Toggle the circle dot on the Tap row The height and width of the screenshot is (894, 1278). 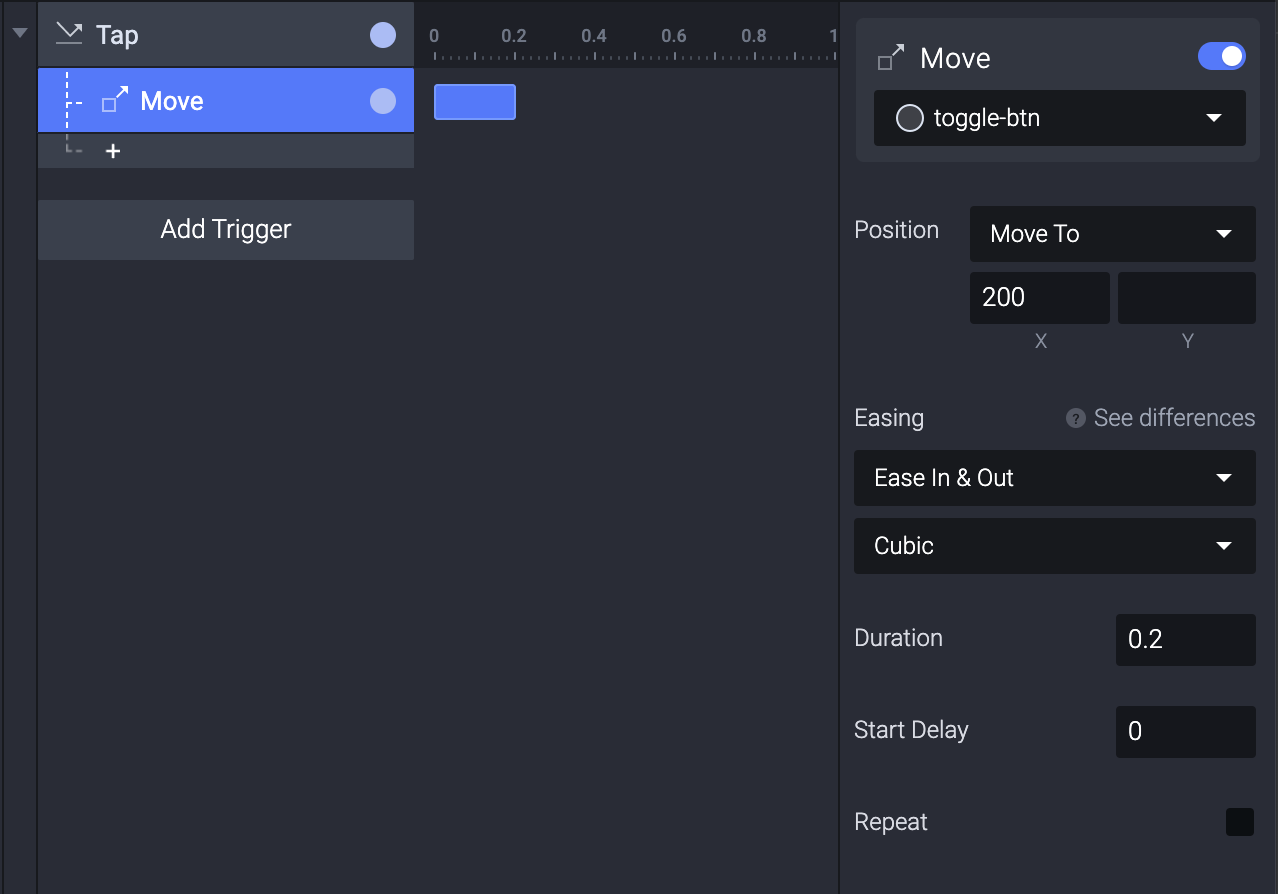click(383, 35)
